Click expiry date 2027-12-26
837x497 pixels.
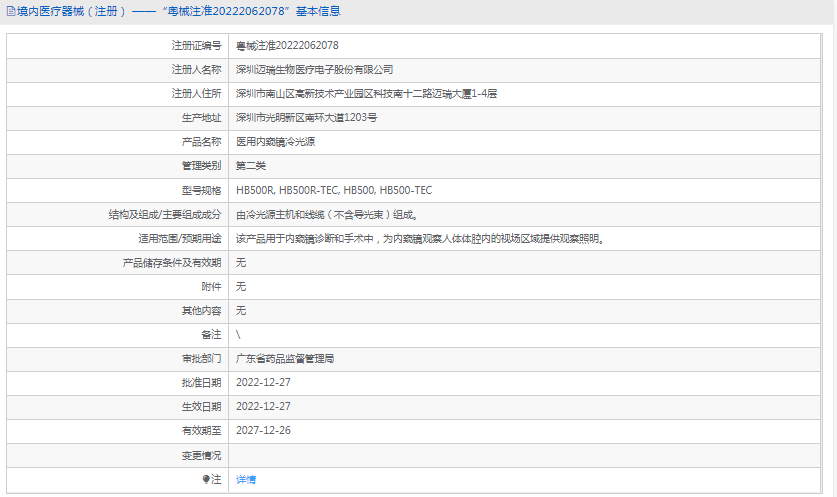[x=263, y=431]
